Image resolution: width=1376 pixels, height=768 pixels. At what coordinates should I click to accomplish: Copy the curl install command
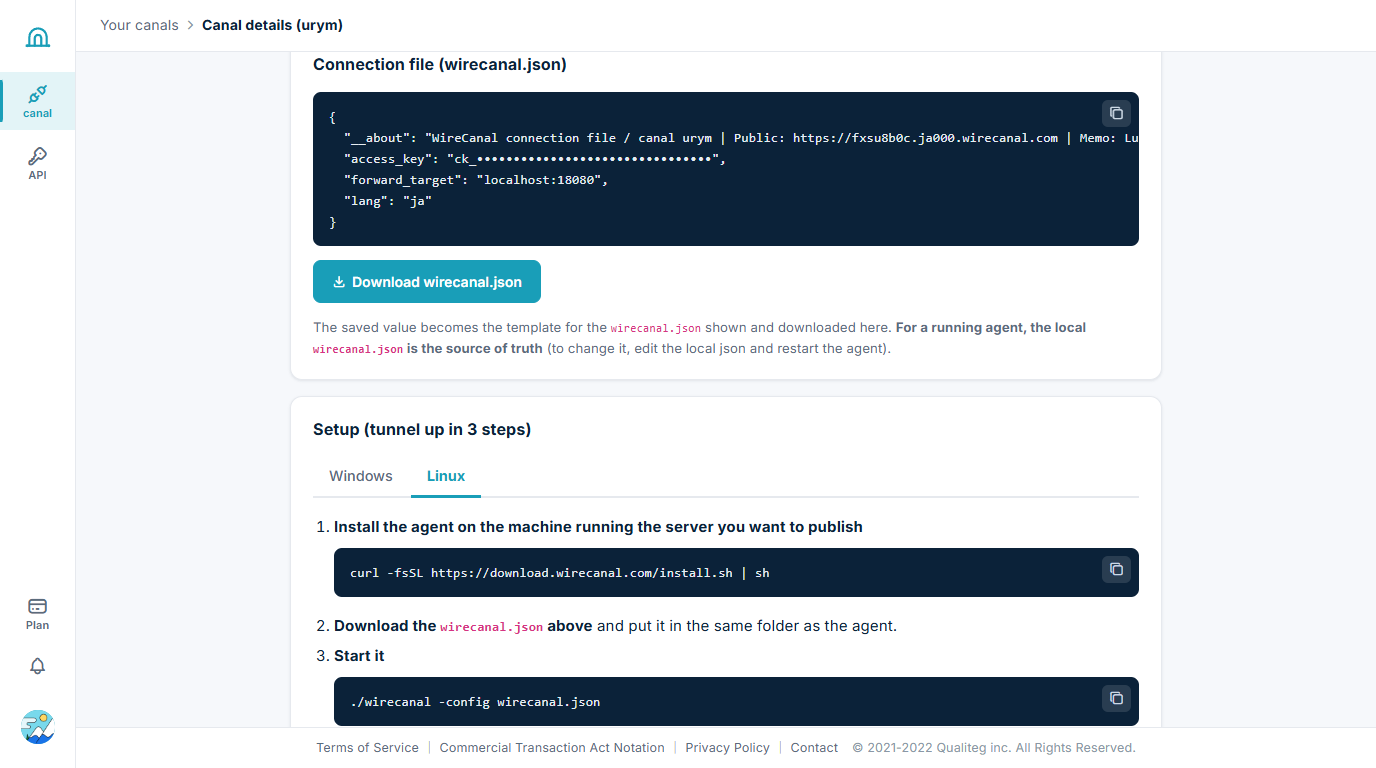[x=1116, y=569]
